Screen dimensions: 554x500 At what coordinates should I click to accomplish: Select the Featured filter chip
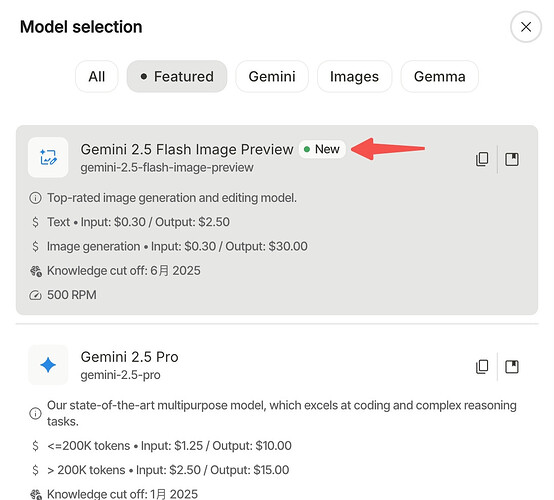(x=177, y=76)
